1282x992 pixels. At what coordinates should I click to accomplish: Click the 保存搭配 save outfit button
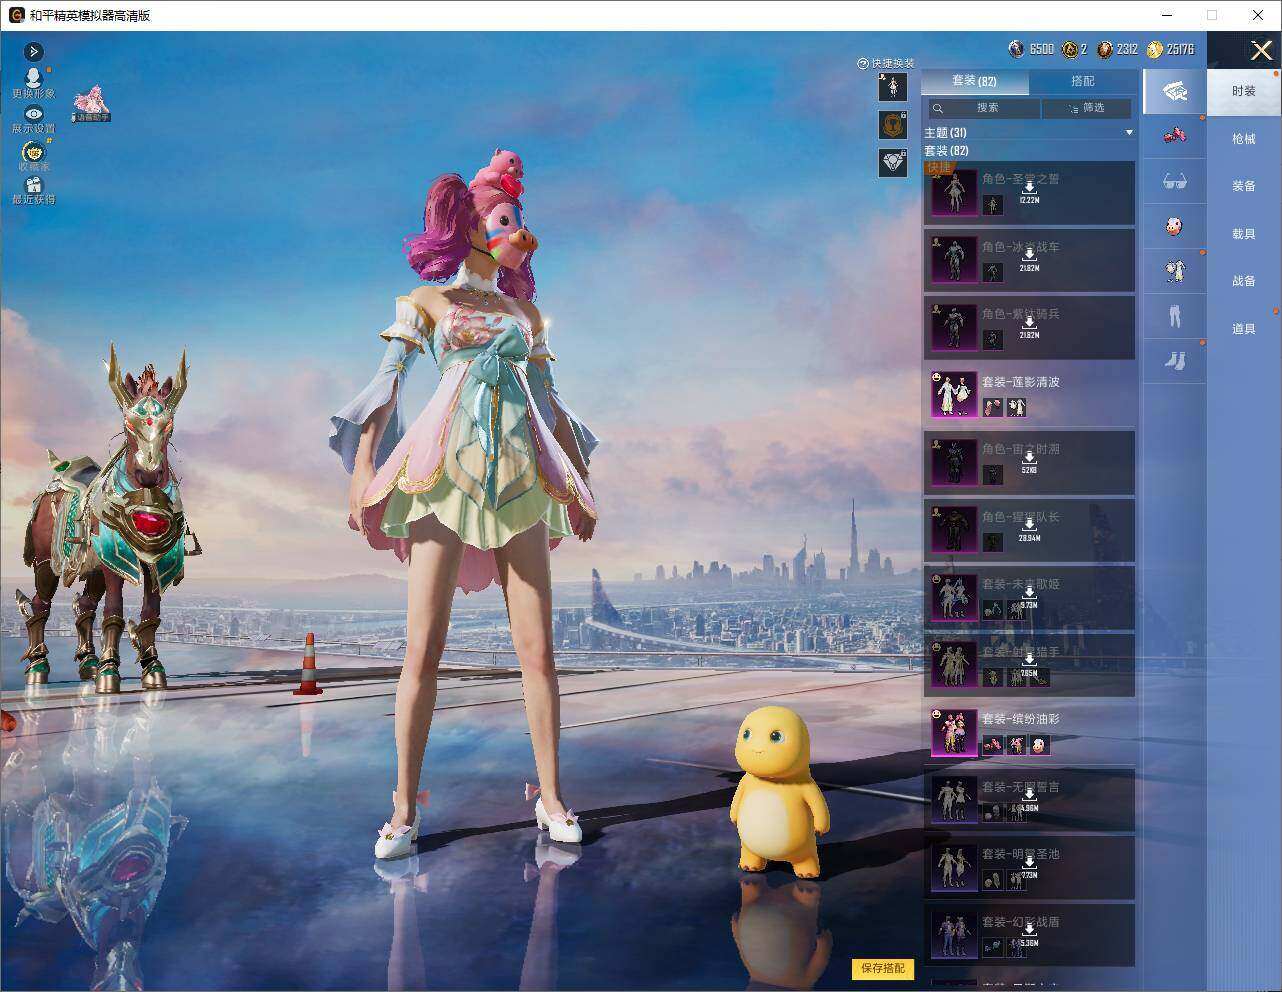tap(883, 968)
